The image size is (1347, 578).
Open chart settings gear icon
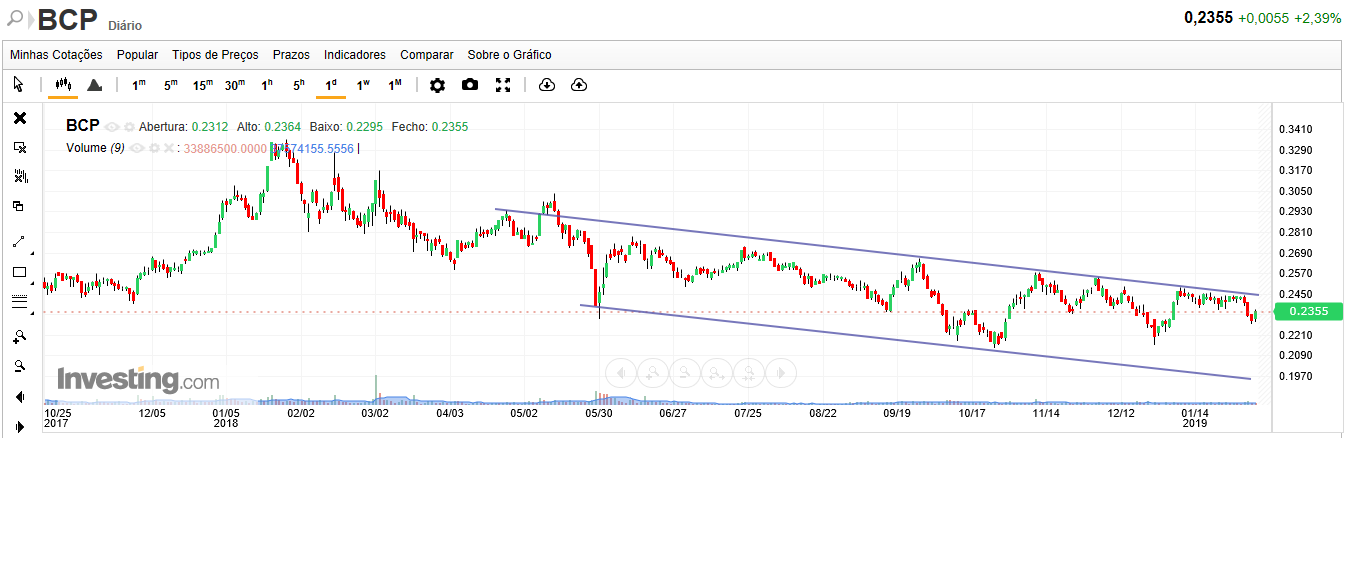click(x=437, y=85)
